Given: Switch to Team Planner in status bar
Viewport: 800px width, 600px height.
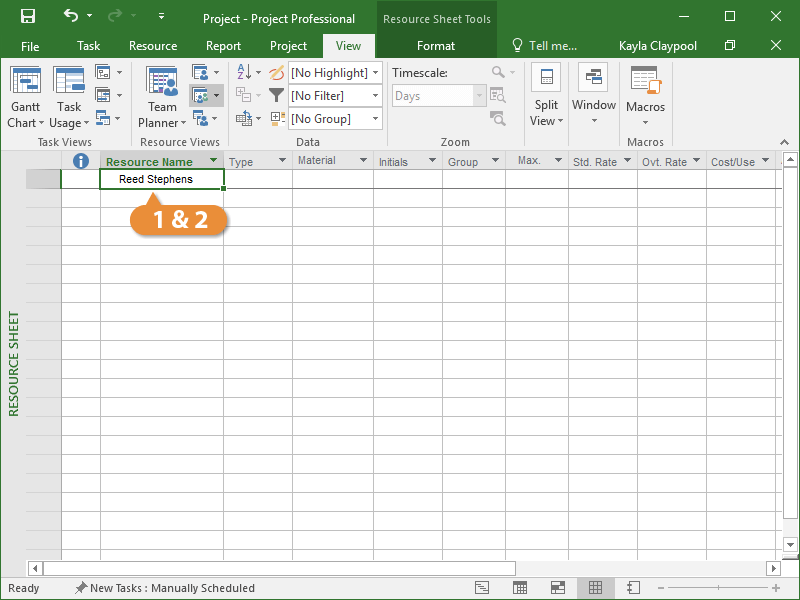Looking at the screenshot, I should point(557,588).
